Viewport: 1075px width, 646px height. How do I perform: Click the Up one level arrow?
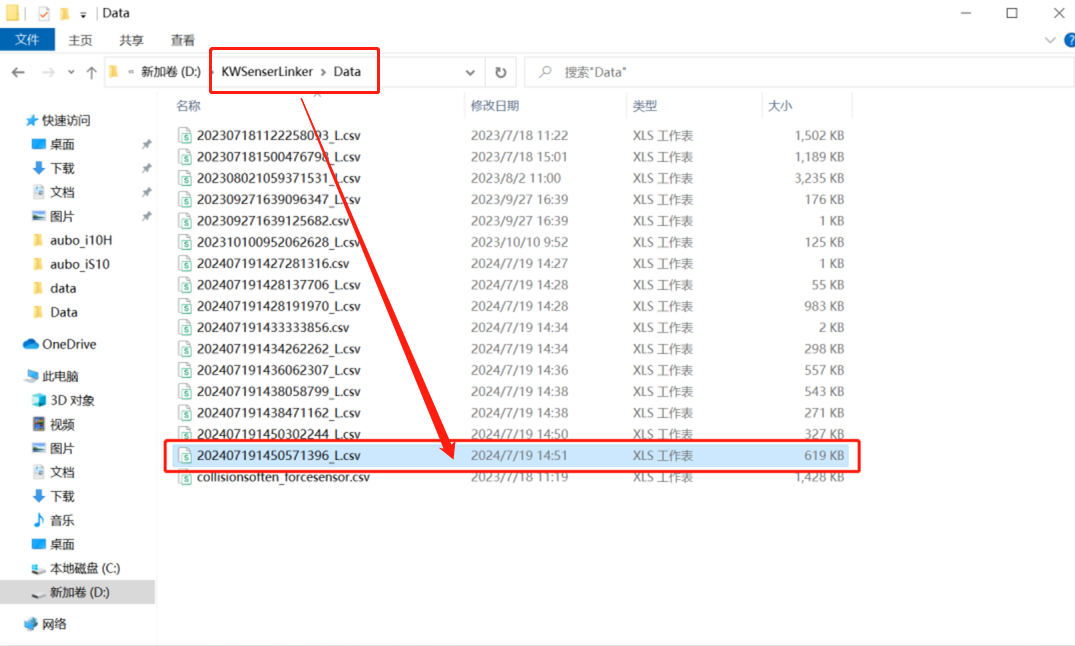(91, 72)
